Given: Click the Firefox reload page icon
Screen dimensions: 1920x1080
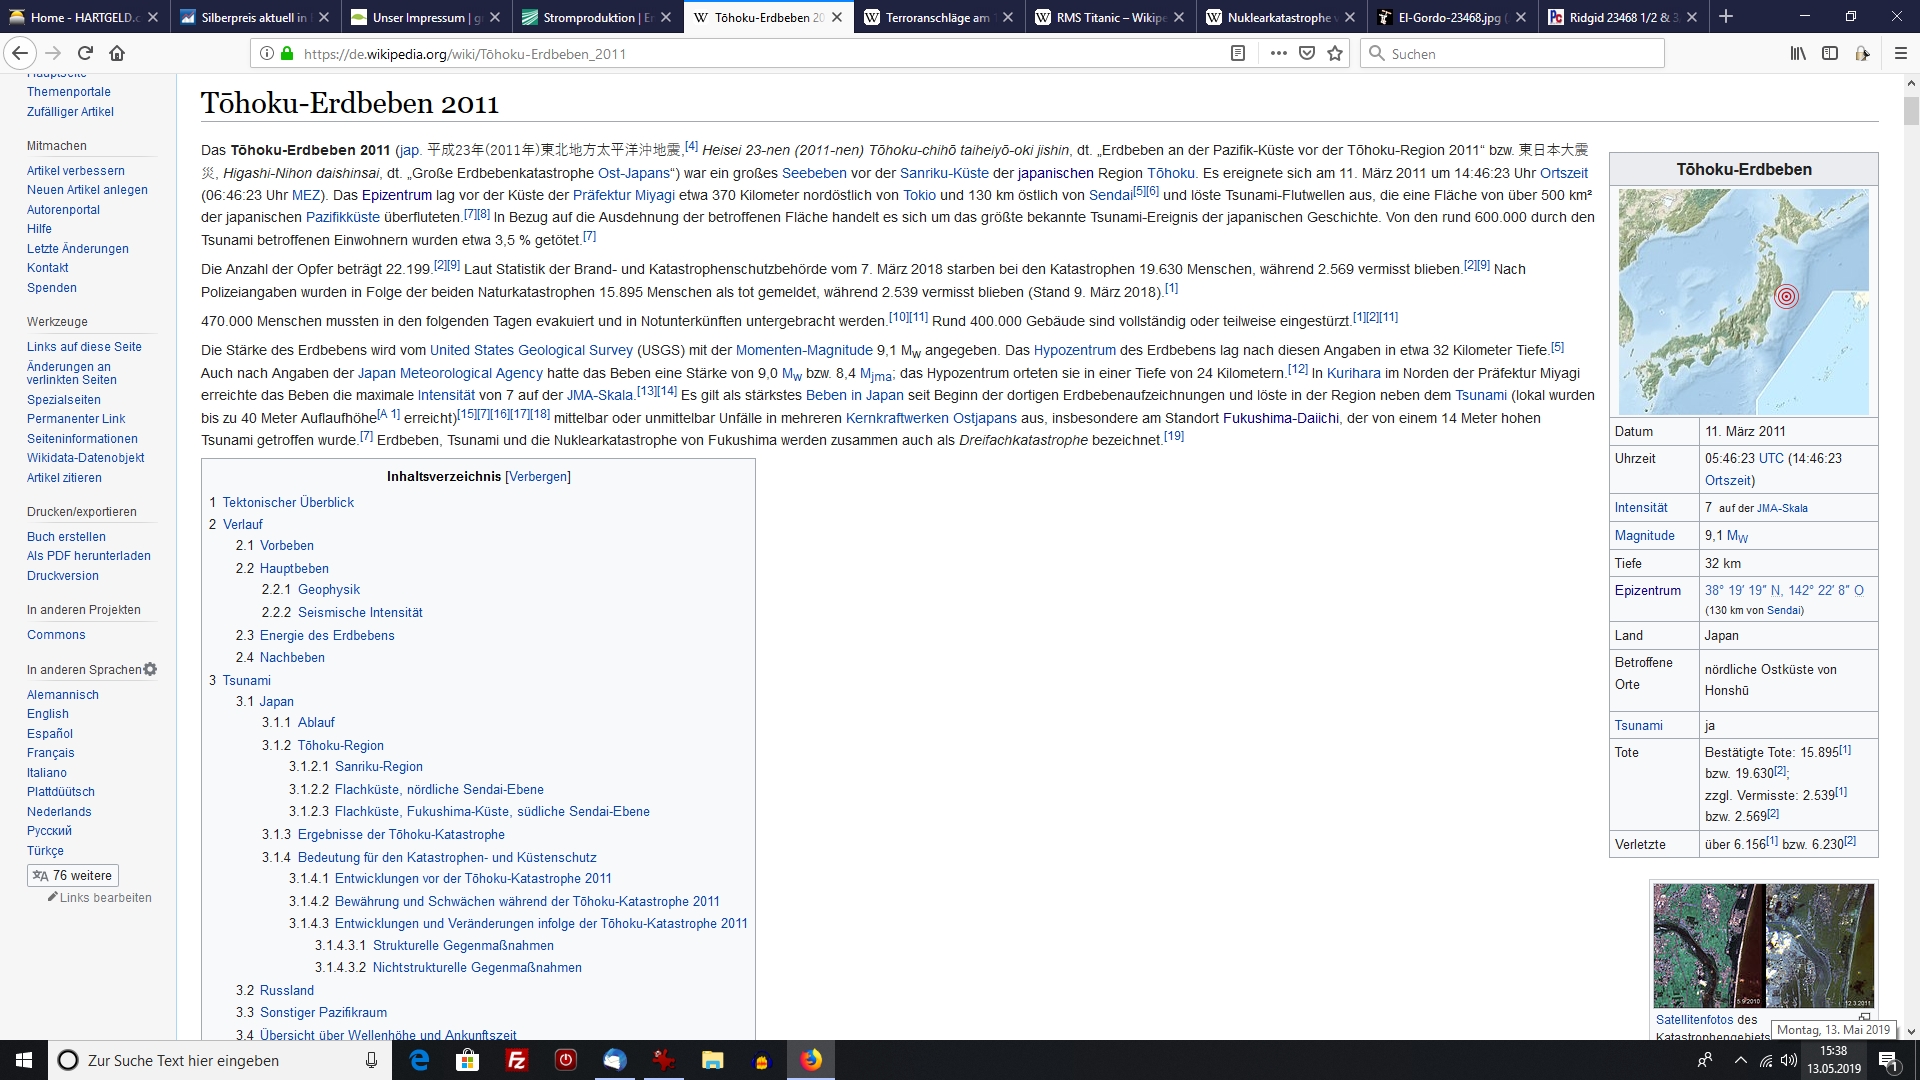Looking at the screenshot, I should pos(85,53).
